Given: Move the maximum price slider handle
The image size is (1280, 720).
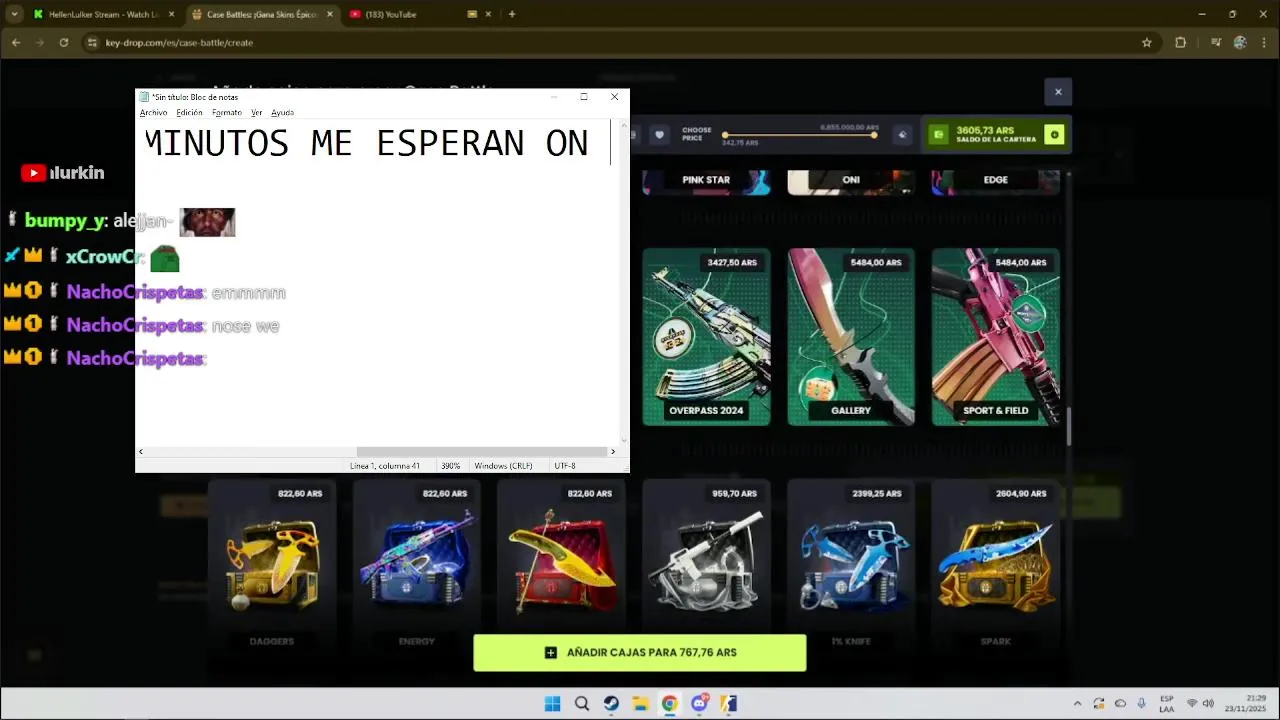Looking at the screenshot, I should (874, 135).
